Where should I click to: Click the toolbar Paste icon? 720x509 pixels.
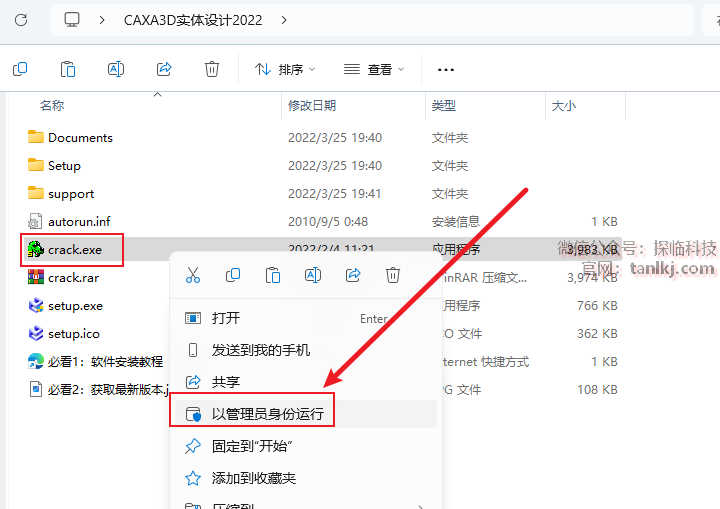(x=68, y=69)
